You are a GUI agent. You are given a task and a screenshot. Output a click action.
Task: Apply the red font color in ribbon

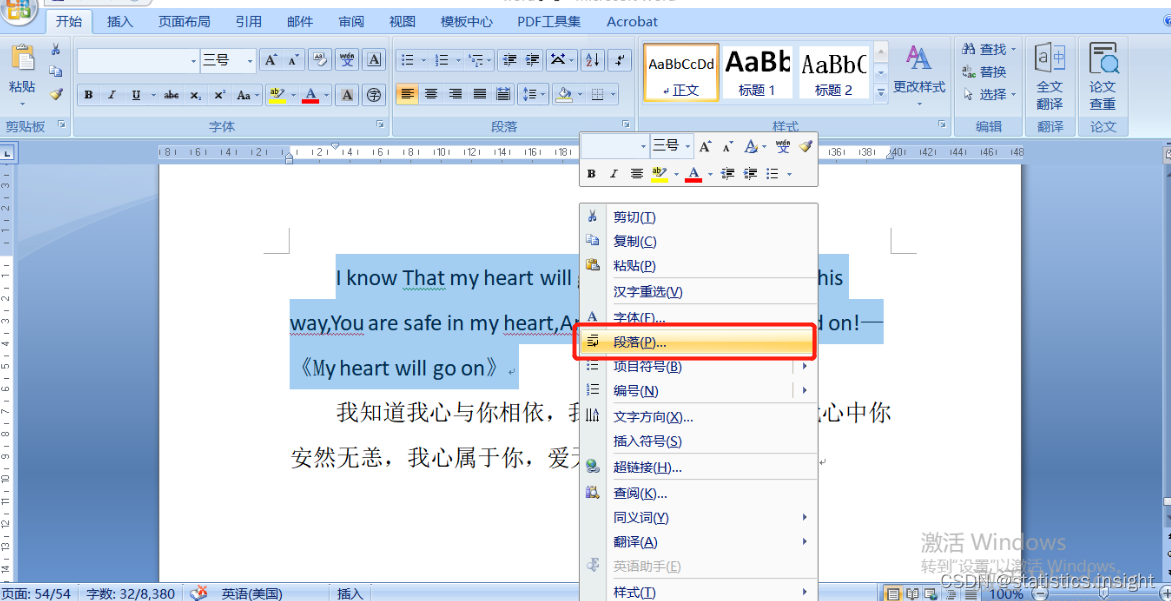point(311,95)
